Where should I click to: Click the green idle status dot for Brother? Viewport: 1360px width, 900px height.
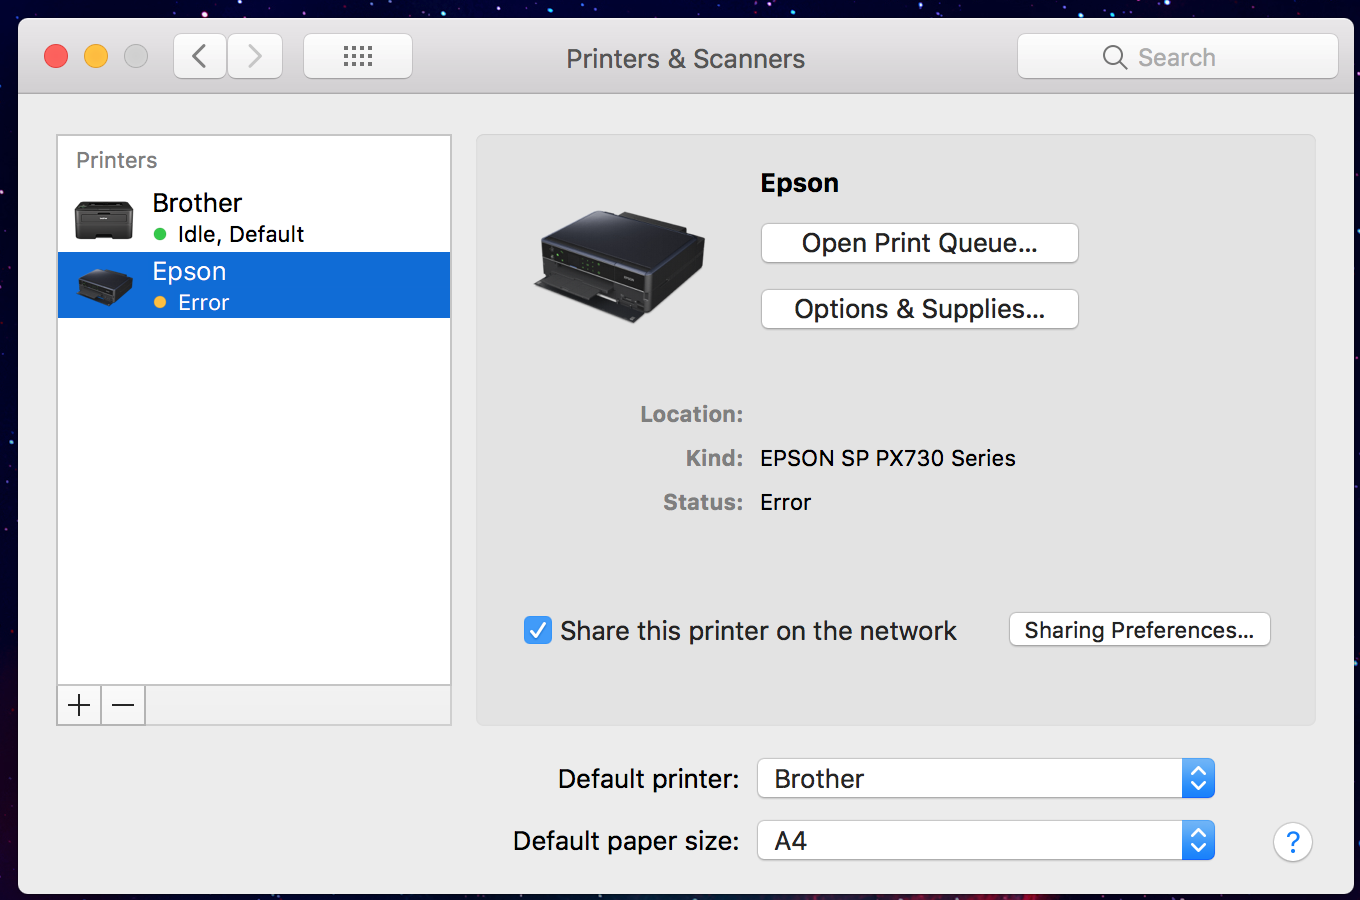coord(160,234)
